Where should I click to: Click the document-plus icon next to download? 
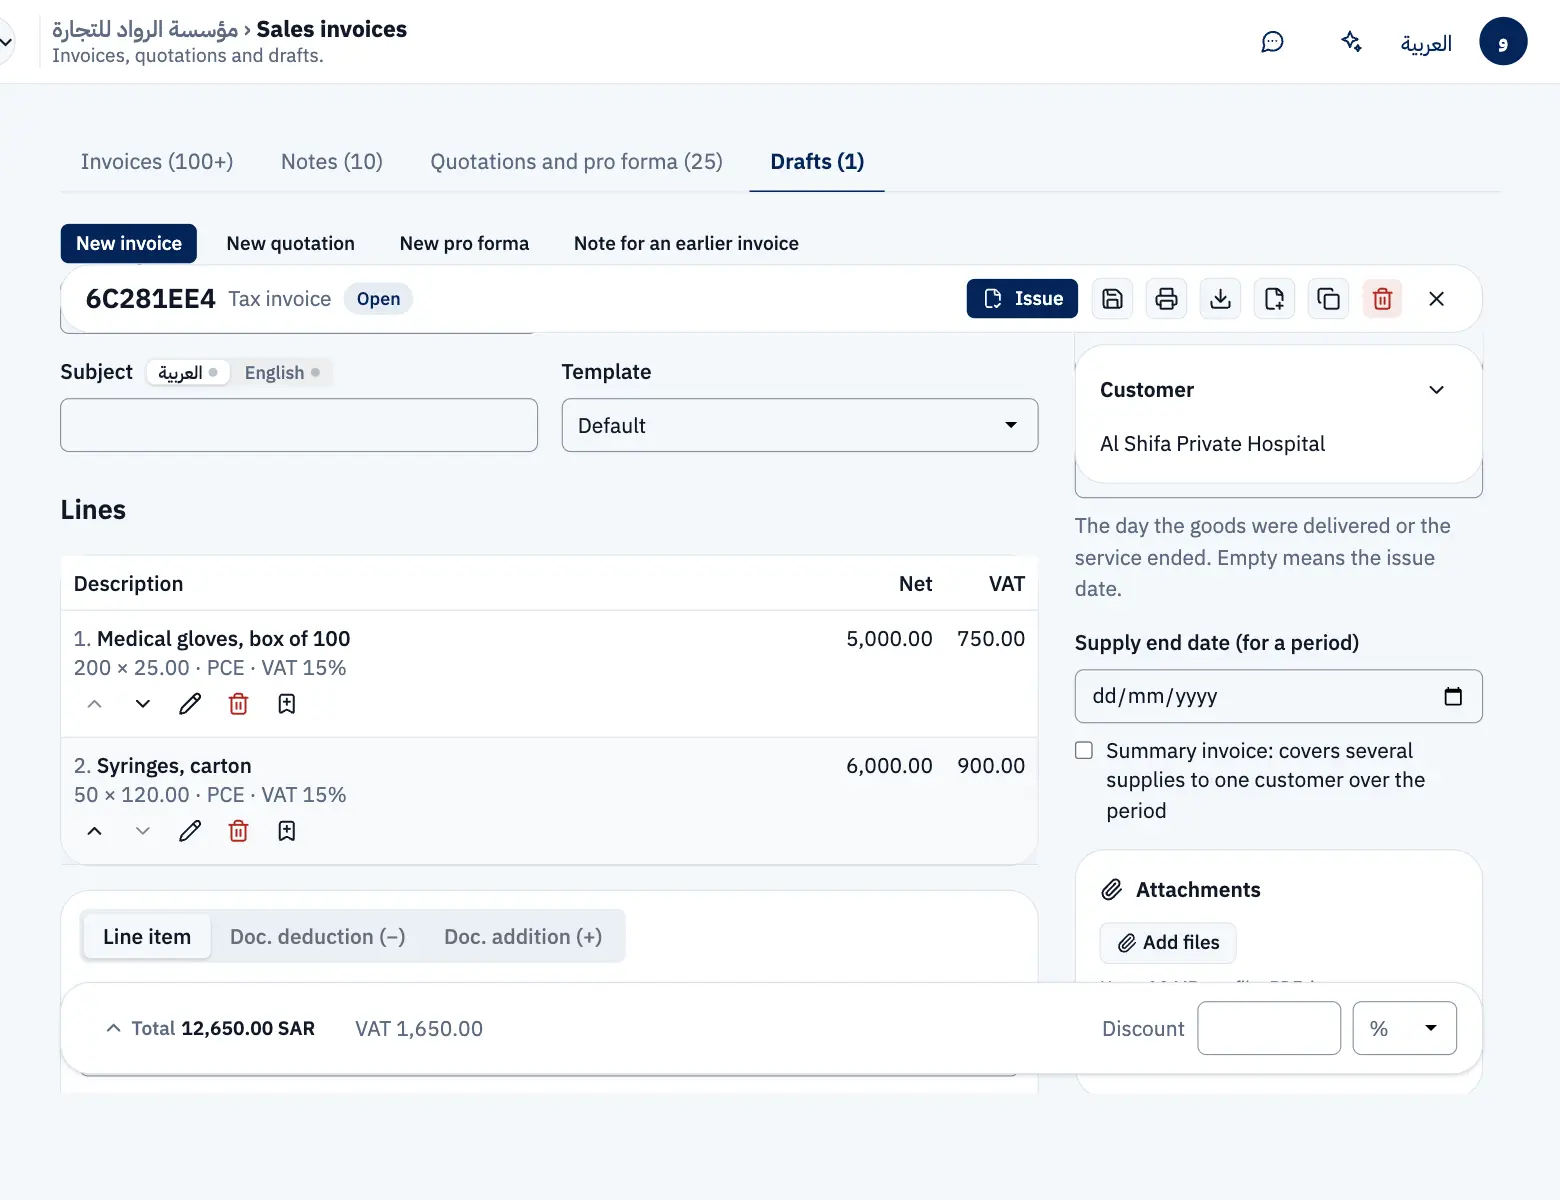point(1274,299)
